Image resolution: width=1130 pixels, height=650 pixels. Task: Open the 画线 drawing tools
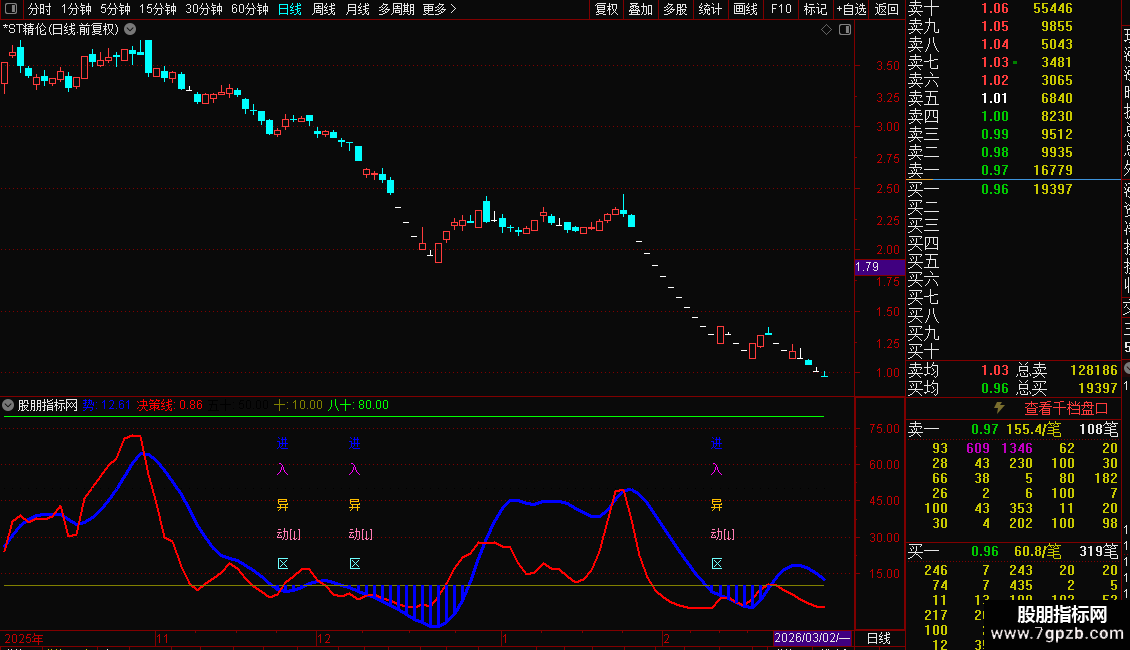click(745, 9)
